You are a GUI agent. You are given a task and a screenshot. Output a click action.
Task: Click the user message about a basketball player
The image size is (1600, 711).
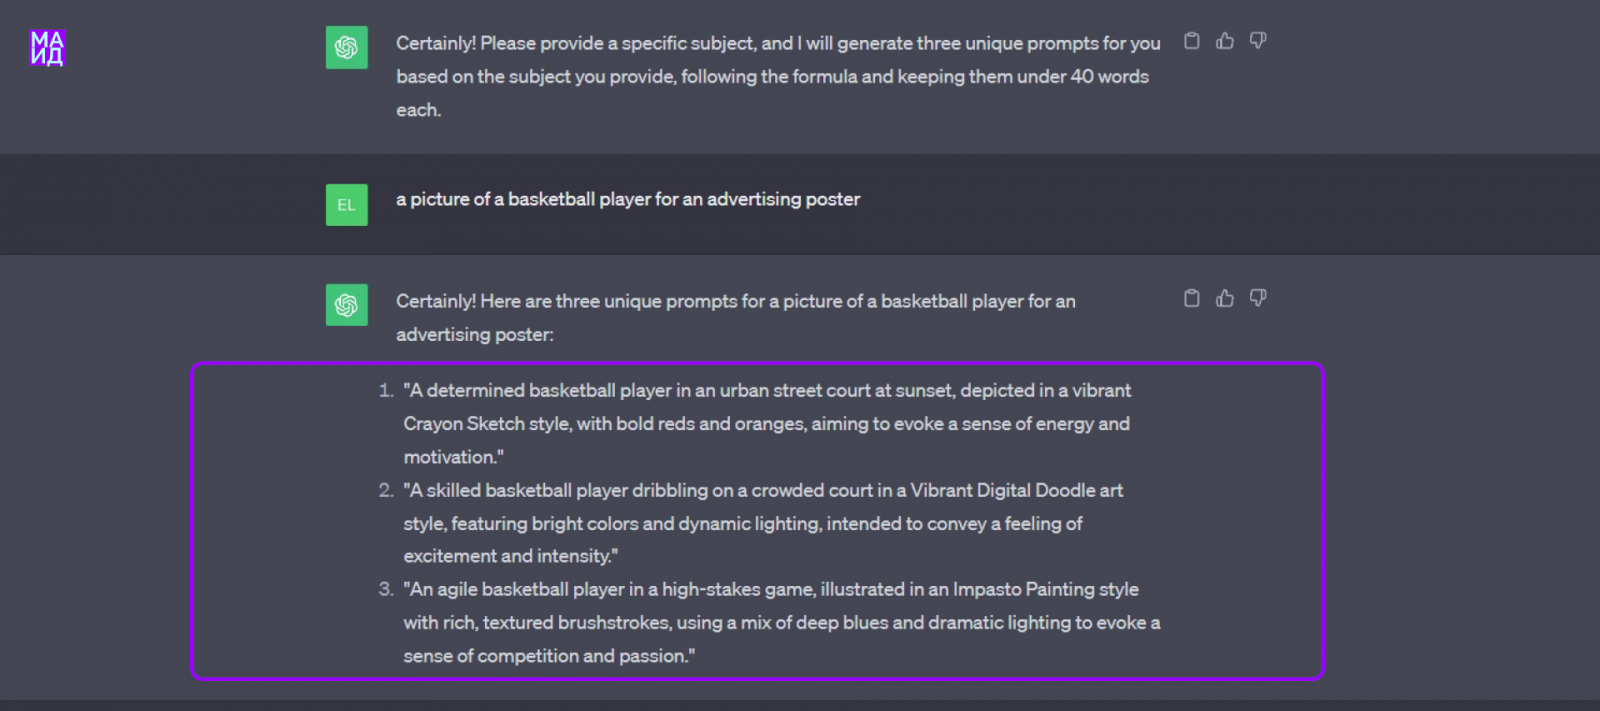tap(628, 199)
